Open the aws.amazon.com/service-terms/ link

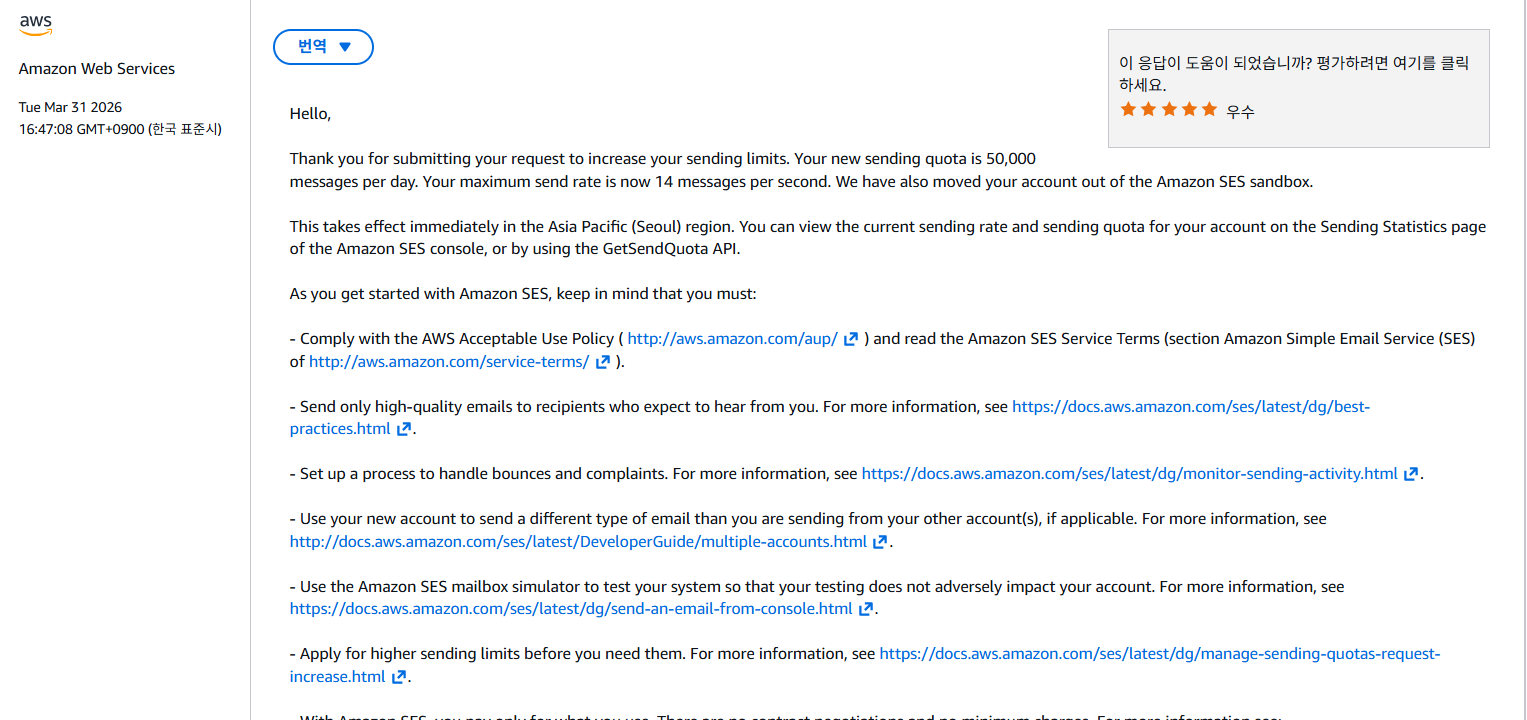click(449, 362)
